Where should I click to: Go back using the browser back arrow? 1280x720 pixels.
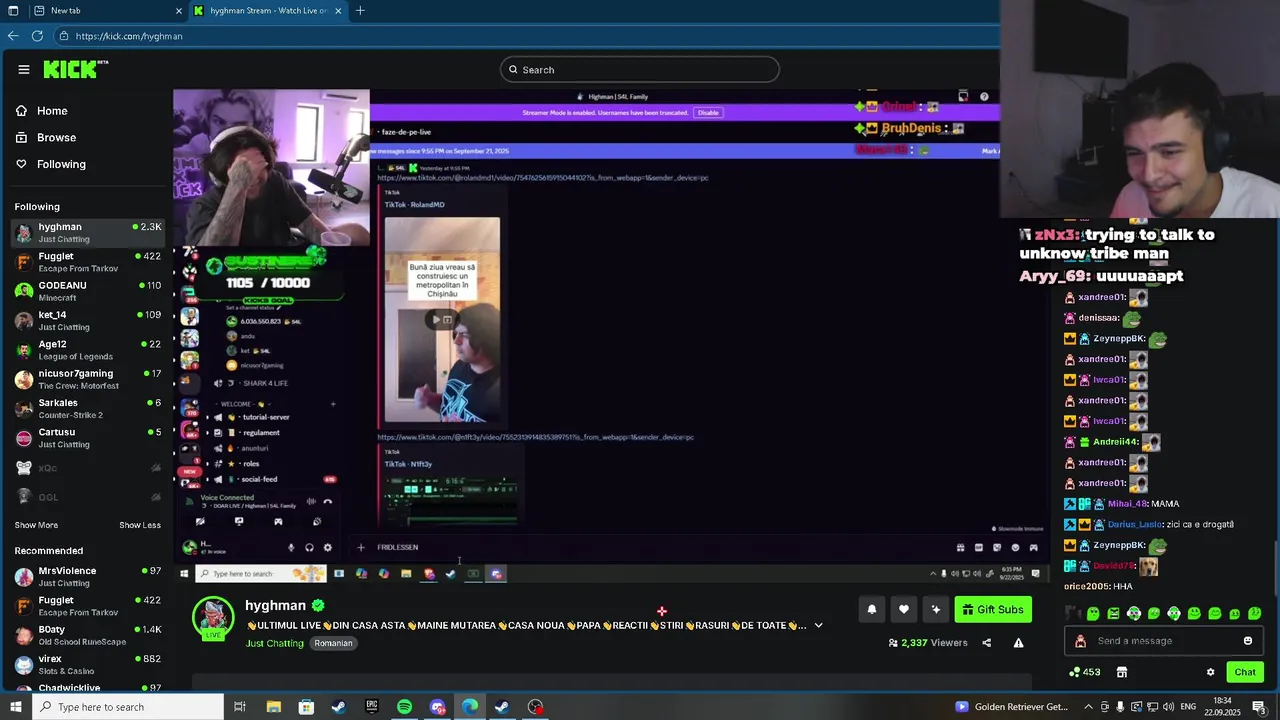coord(13,36)
